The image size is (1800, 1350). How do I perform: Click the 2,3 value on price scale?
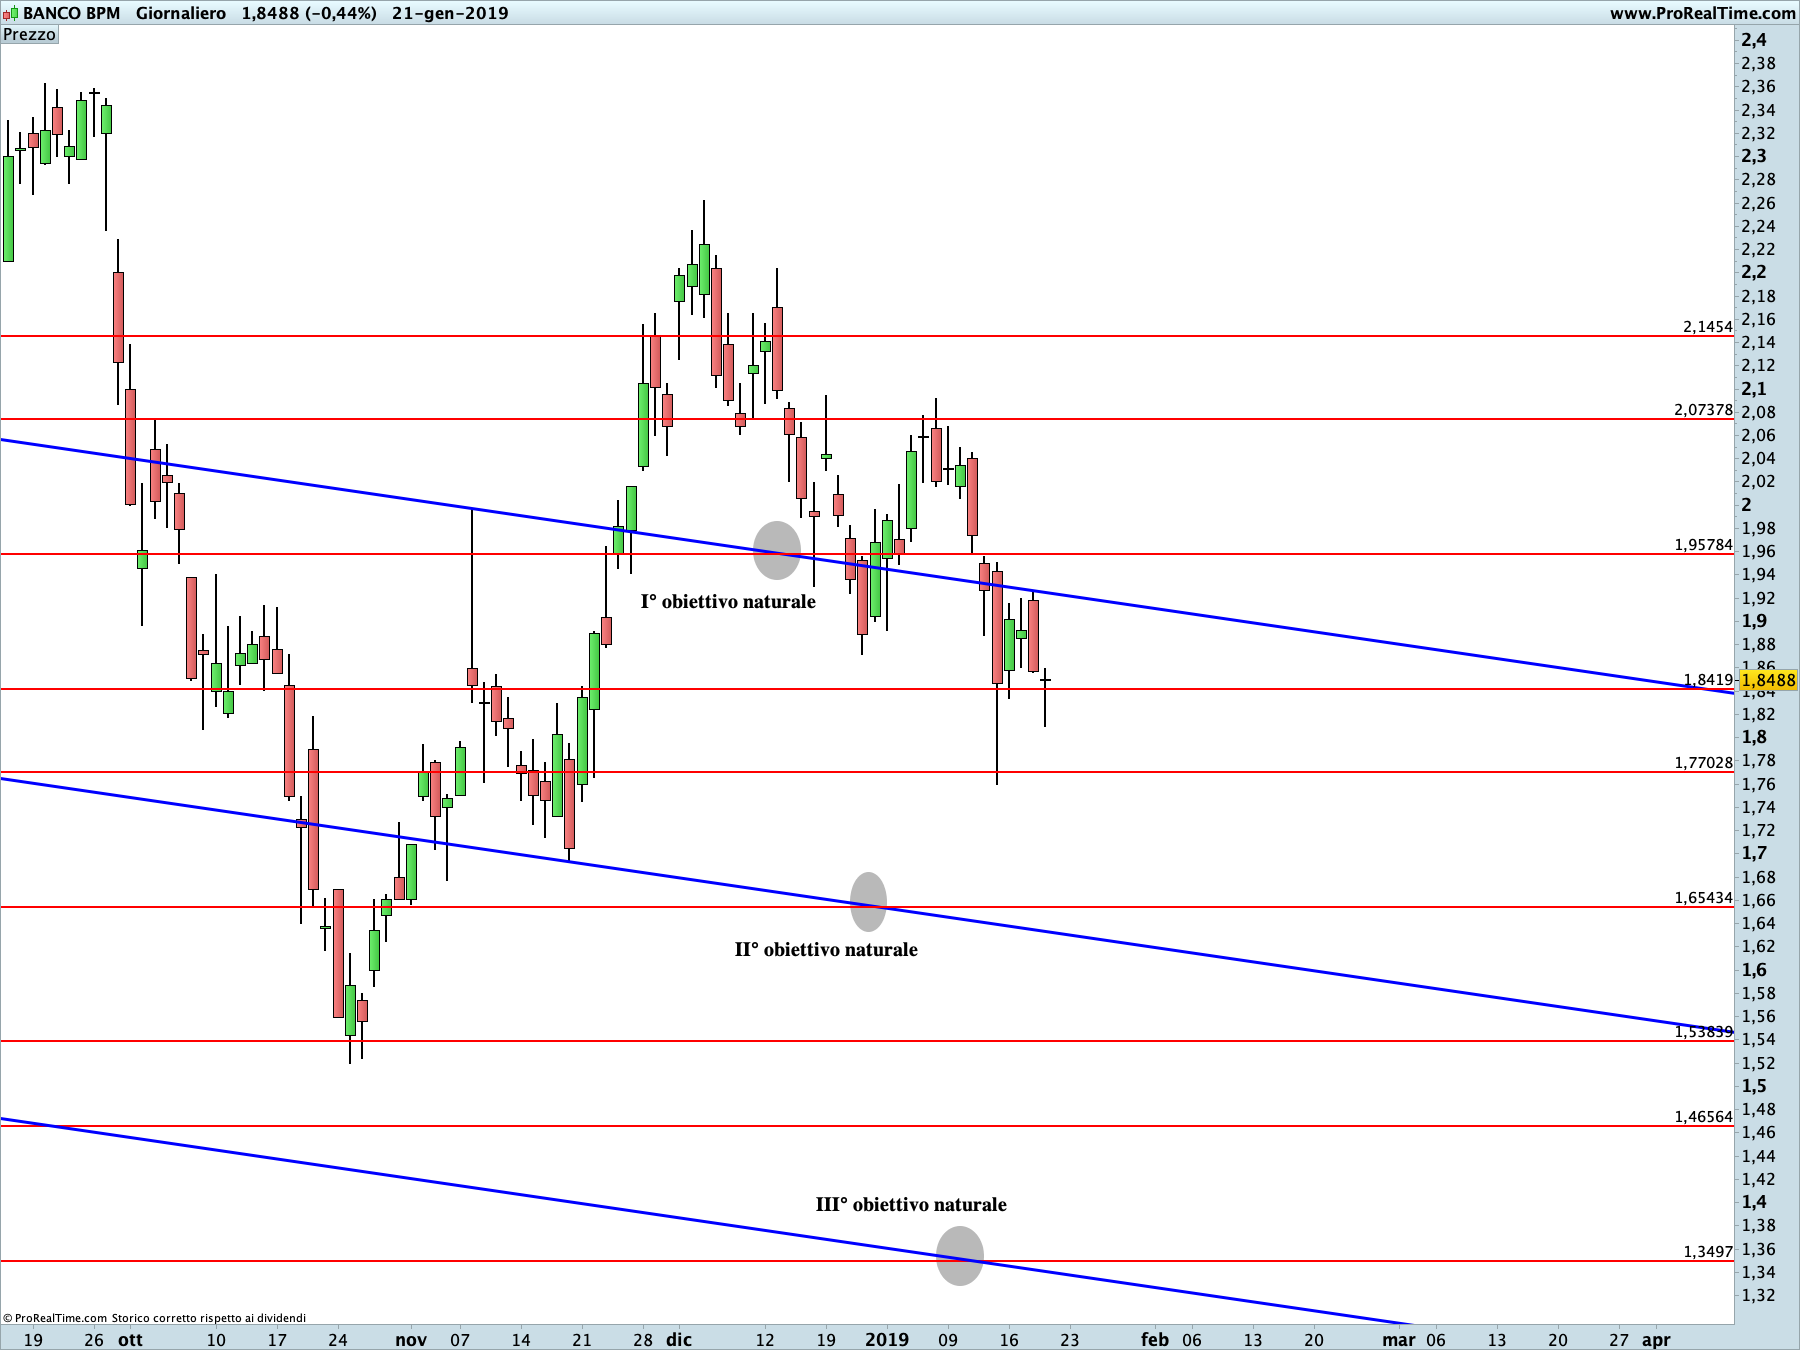coord(1754,156)
